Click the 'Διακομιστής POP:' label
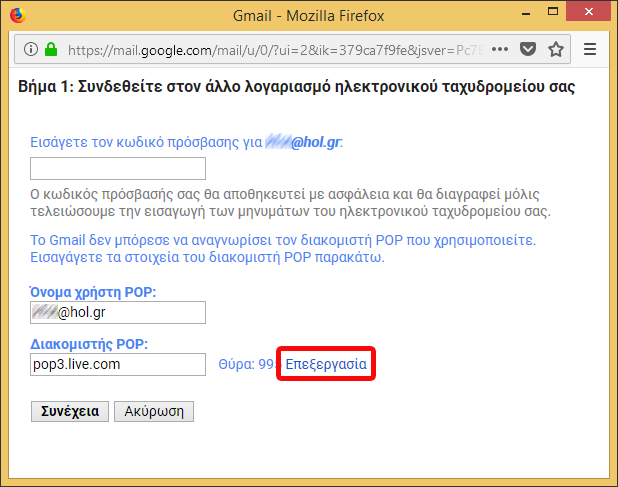The width and height of the screenshot is (618, 487). click(89, 344)
